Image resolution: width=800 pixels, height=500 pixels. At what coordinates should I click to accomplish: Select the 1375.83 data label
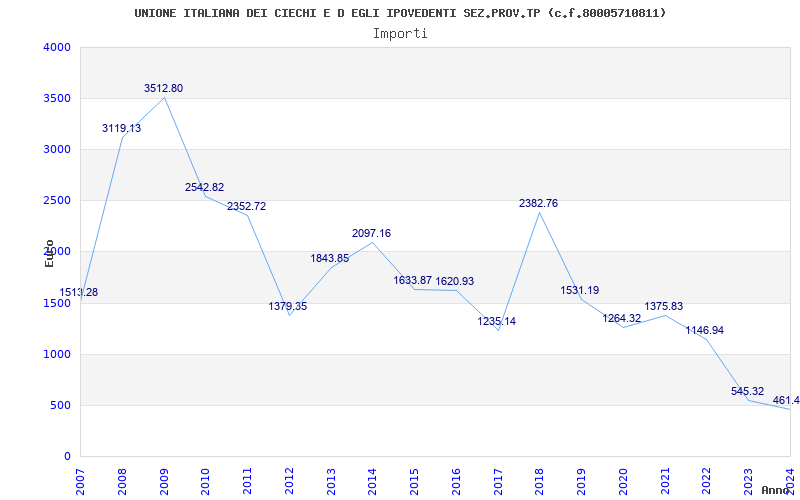tap(663, 307)
